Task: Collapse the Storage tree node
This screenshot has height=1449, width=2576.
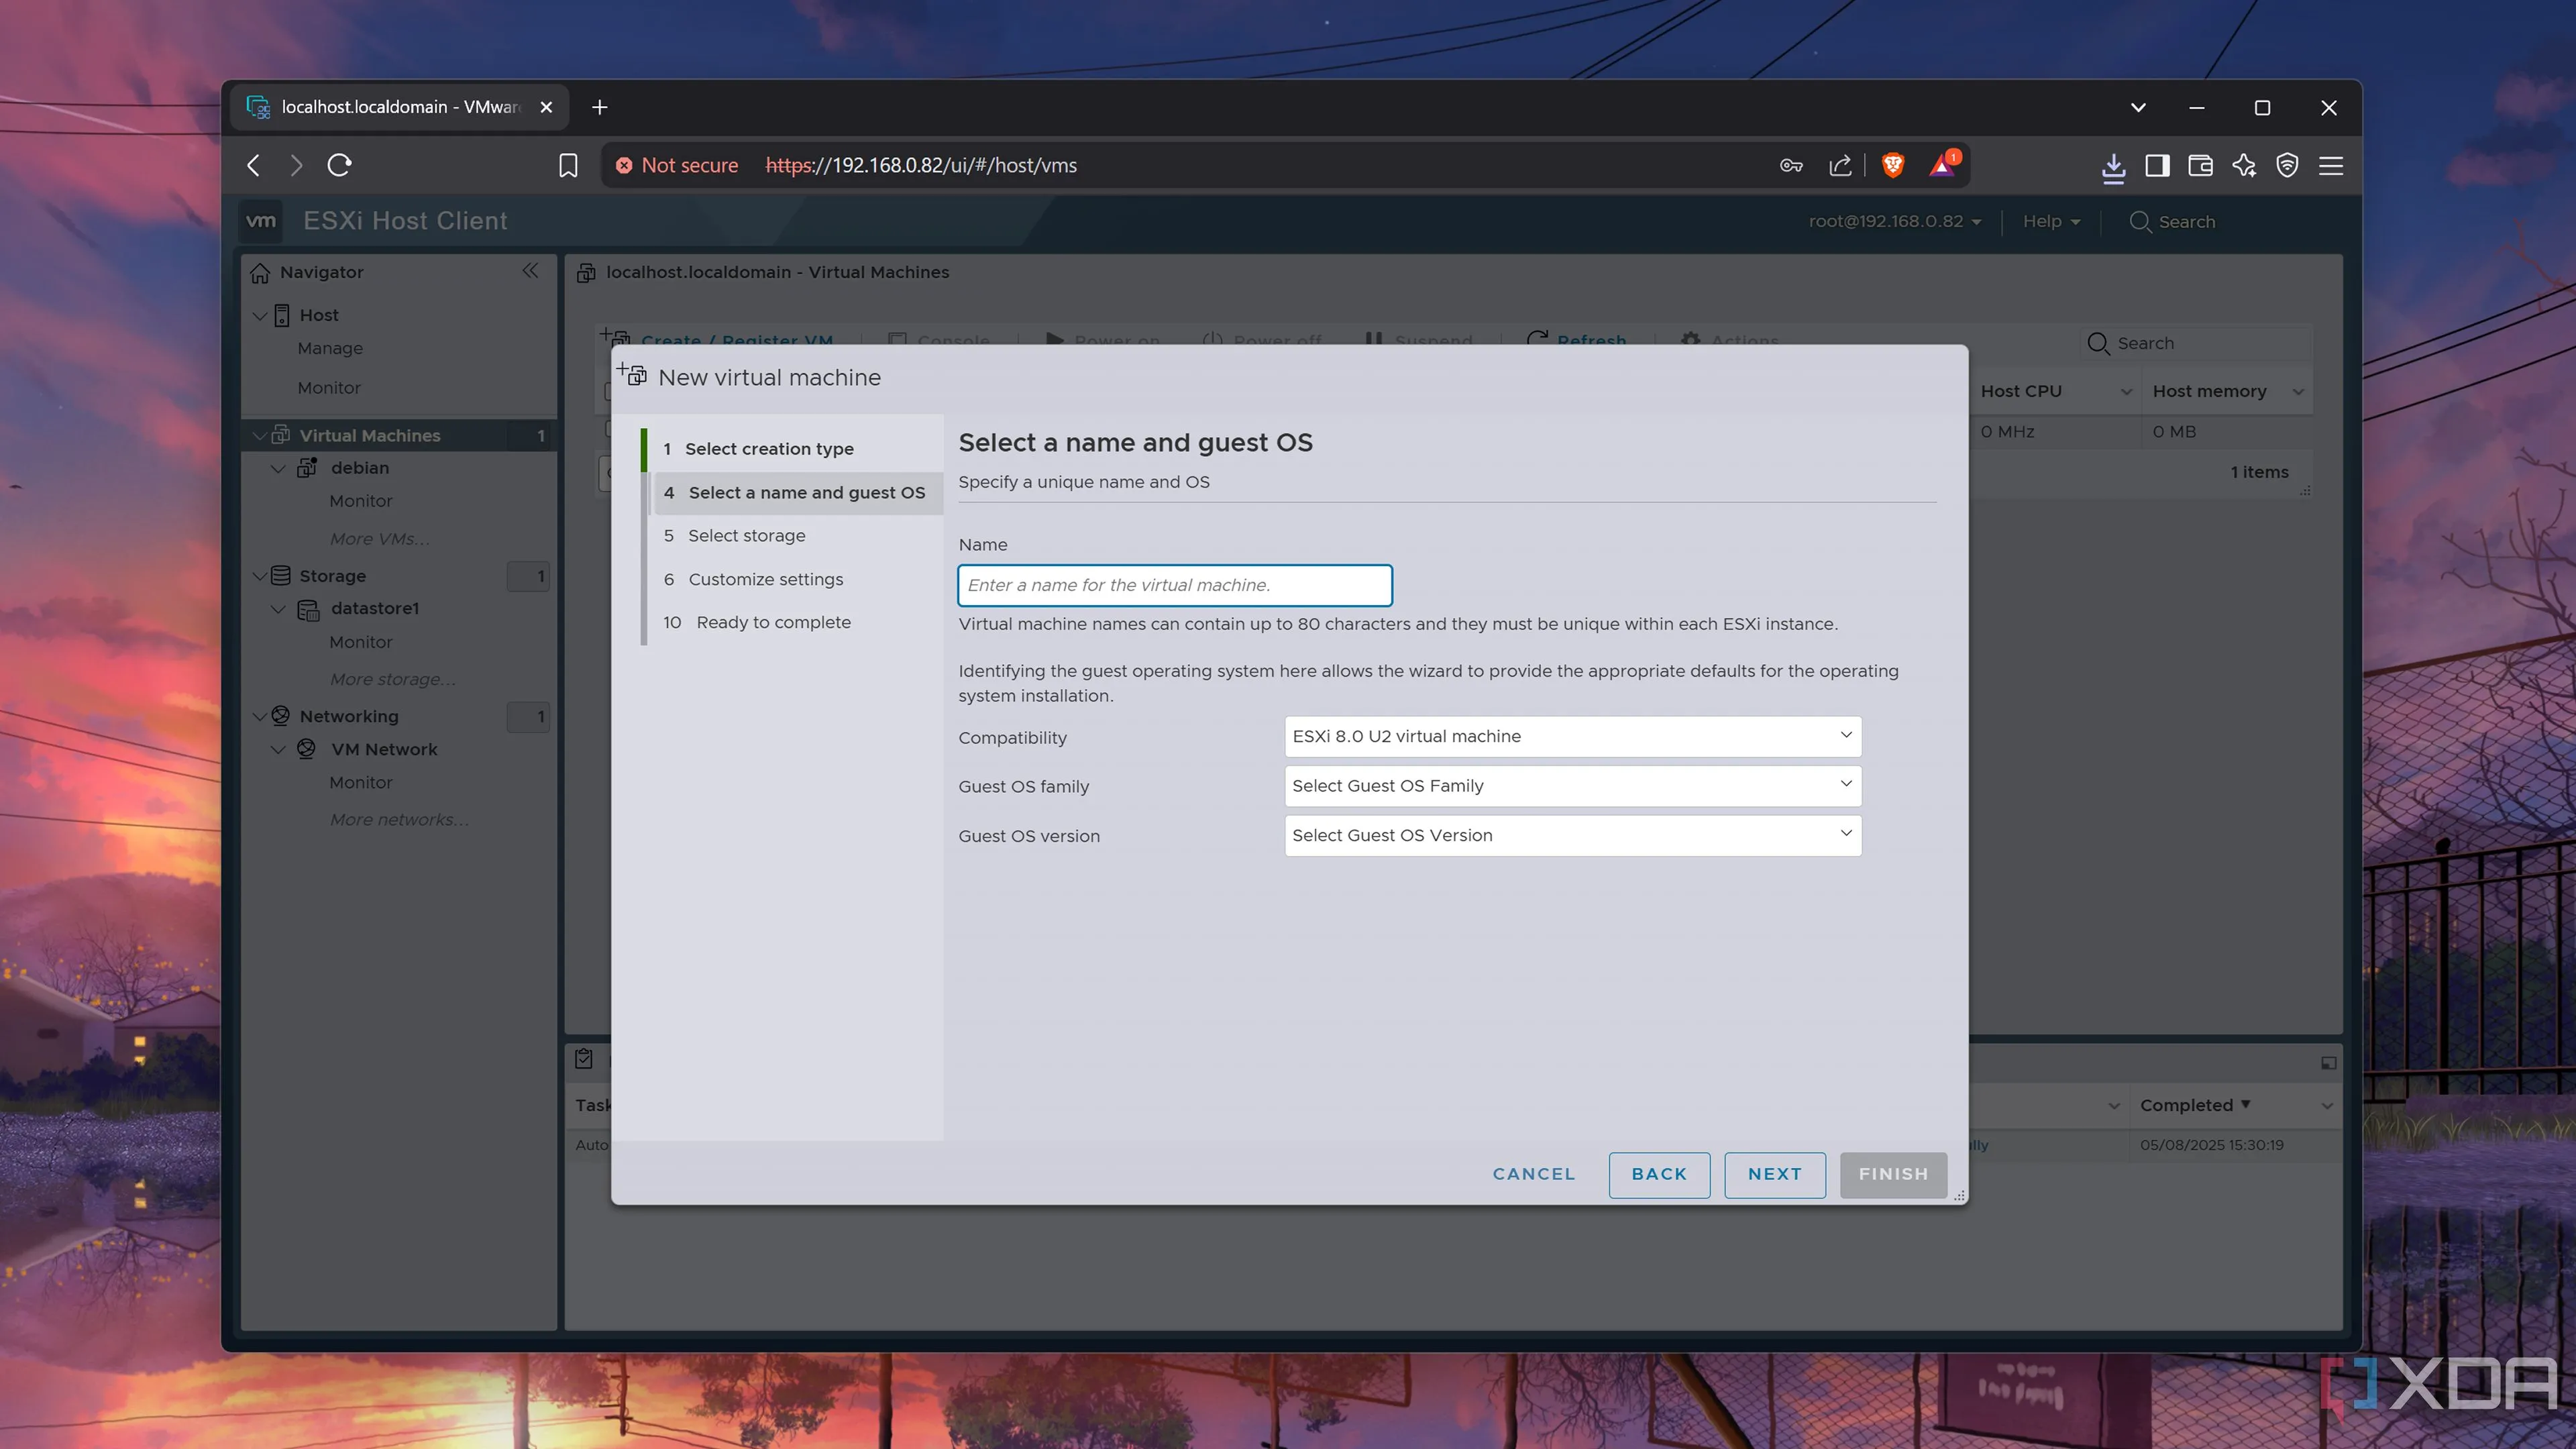Action: (x=260, y=576)
